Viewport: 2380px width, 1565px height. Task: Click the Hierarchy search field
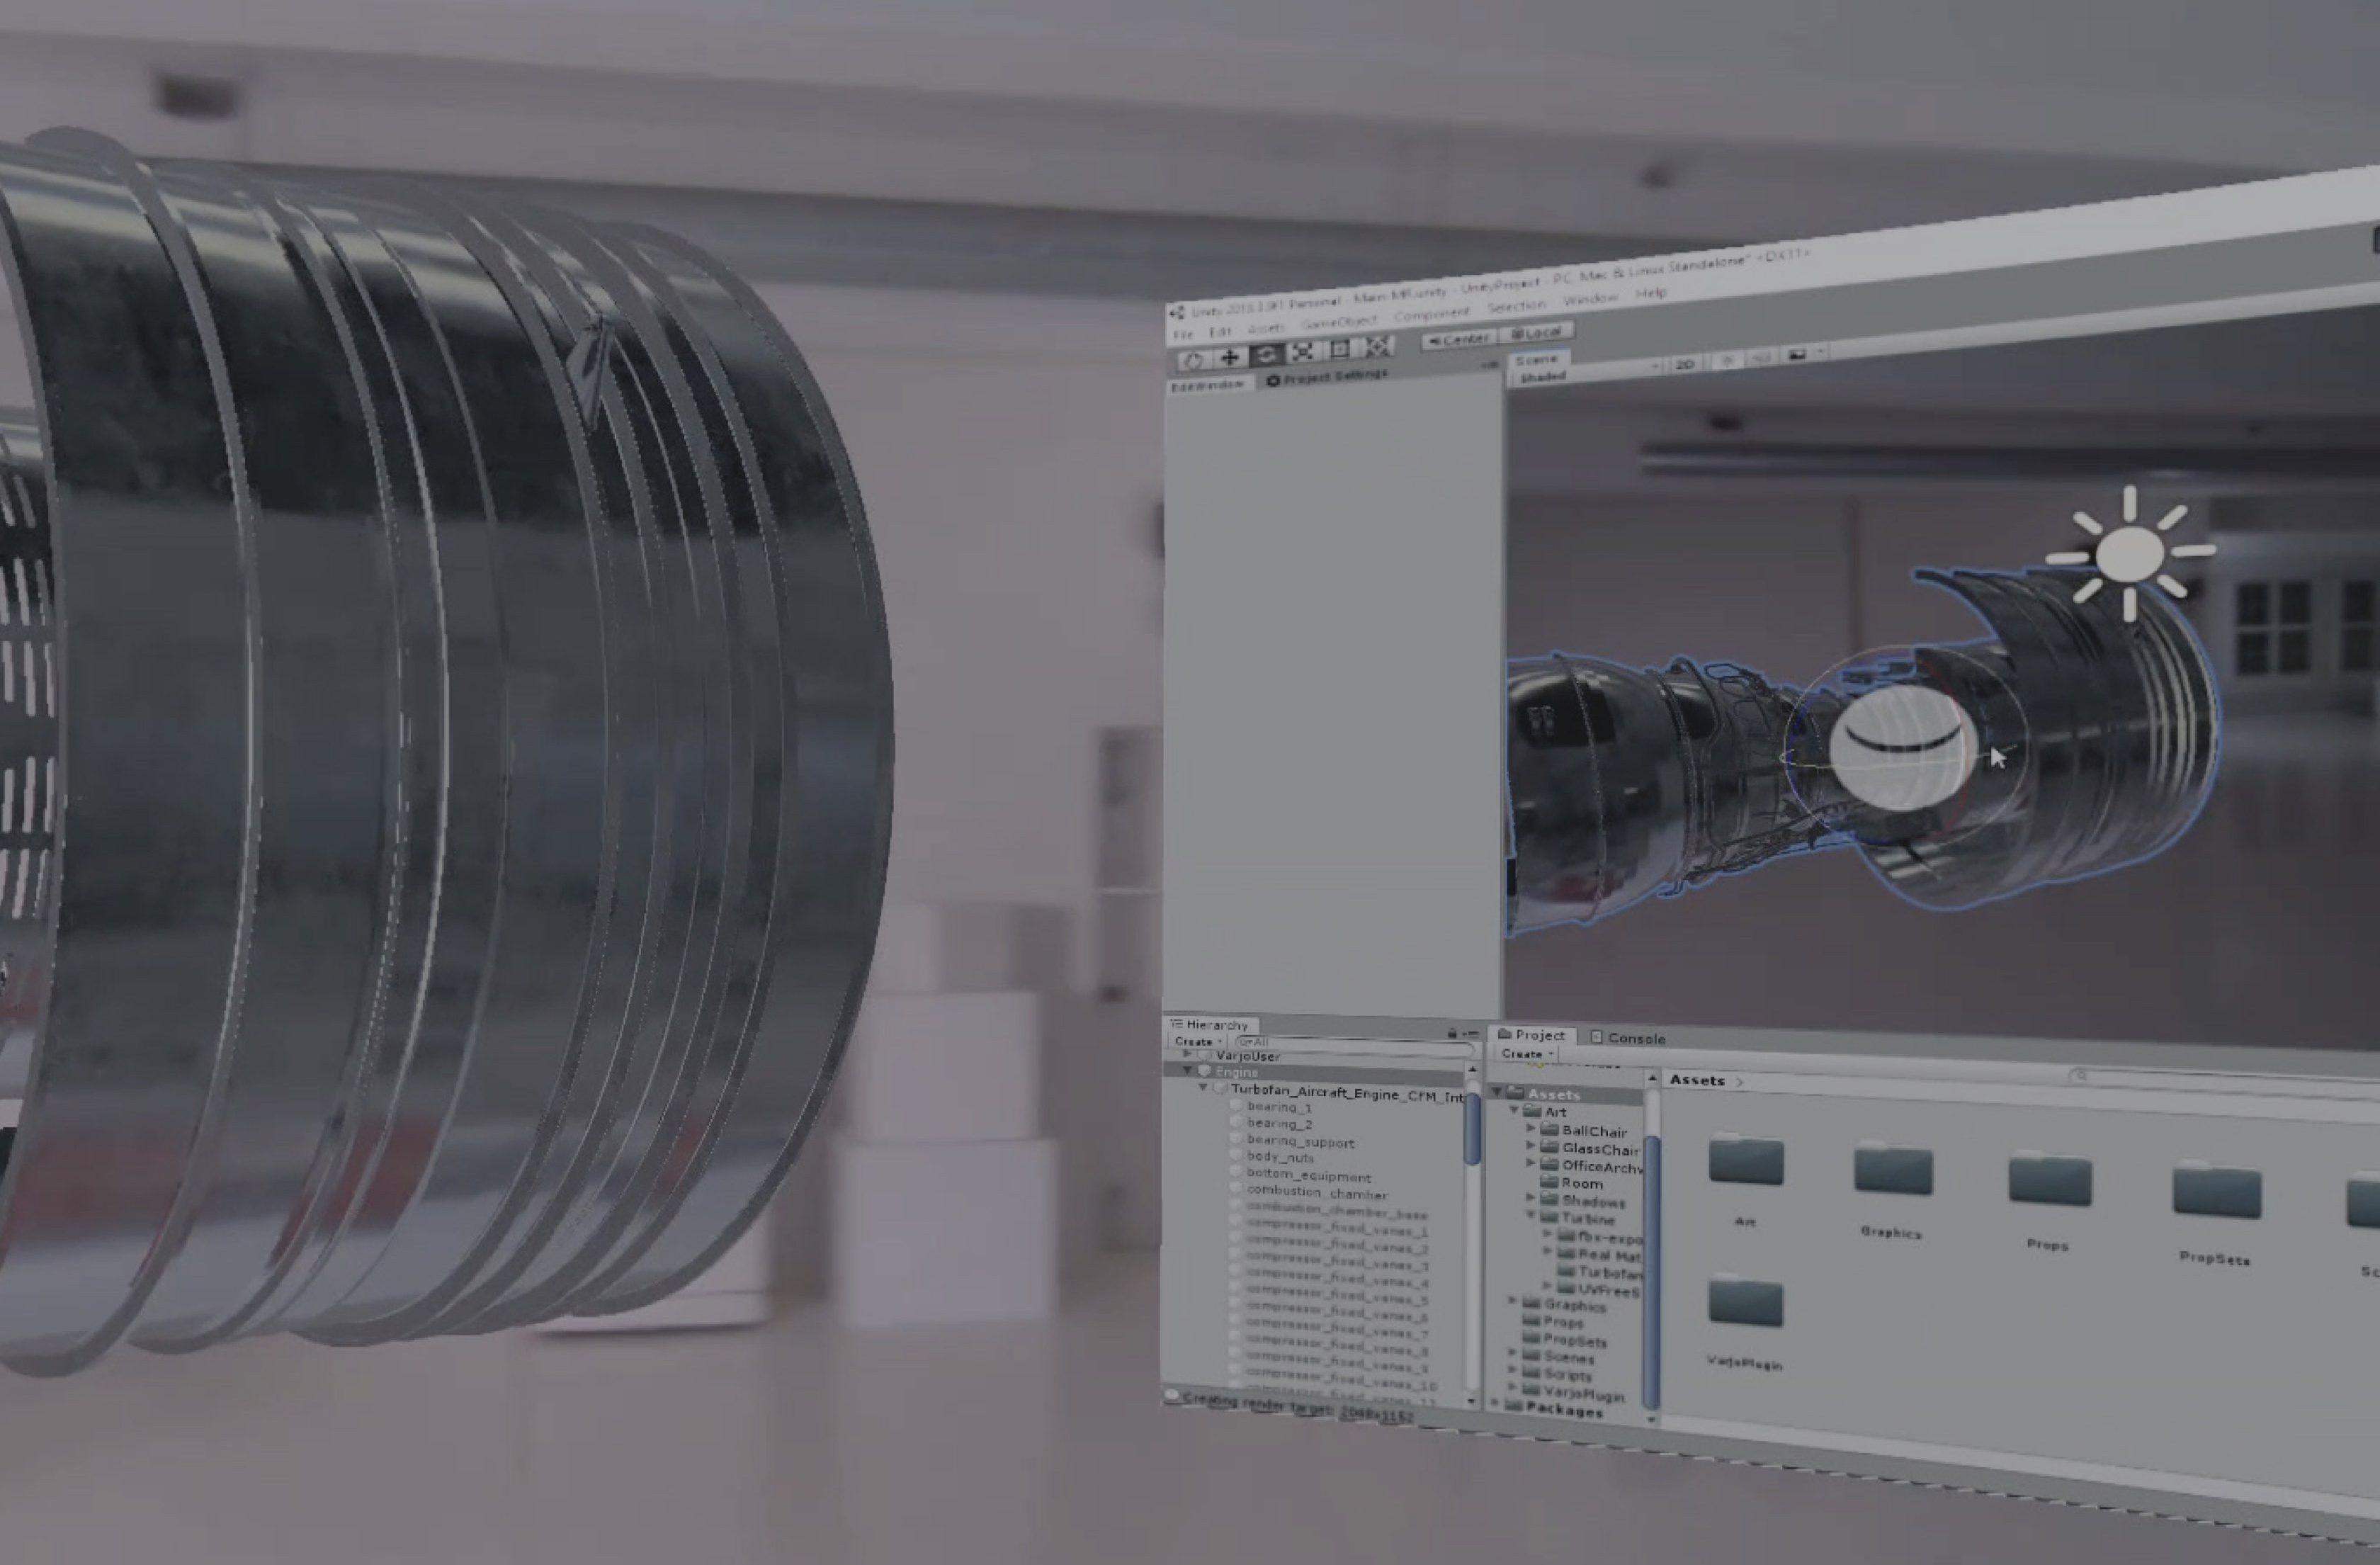[1355, 1044]
